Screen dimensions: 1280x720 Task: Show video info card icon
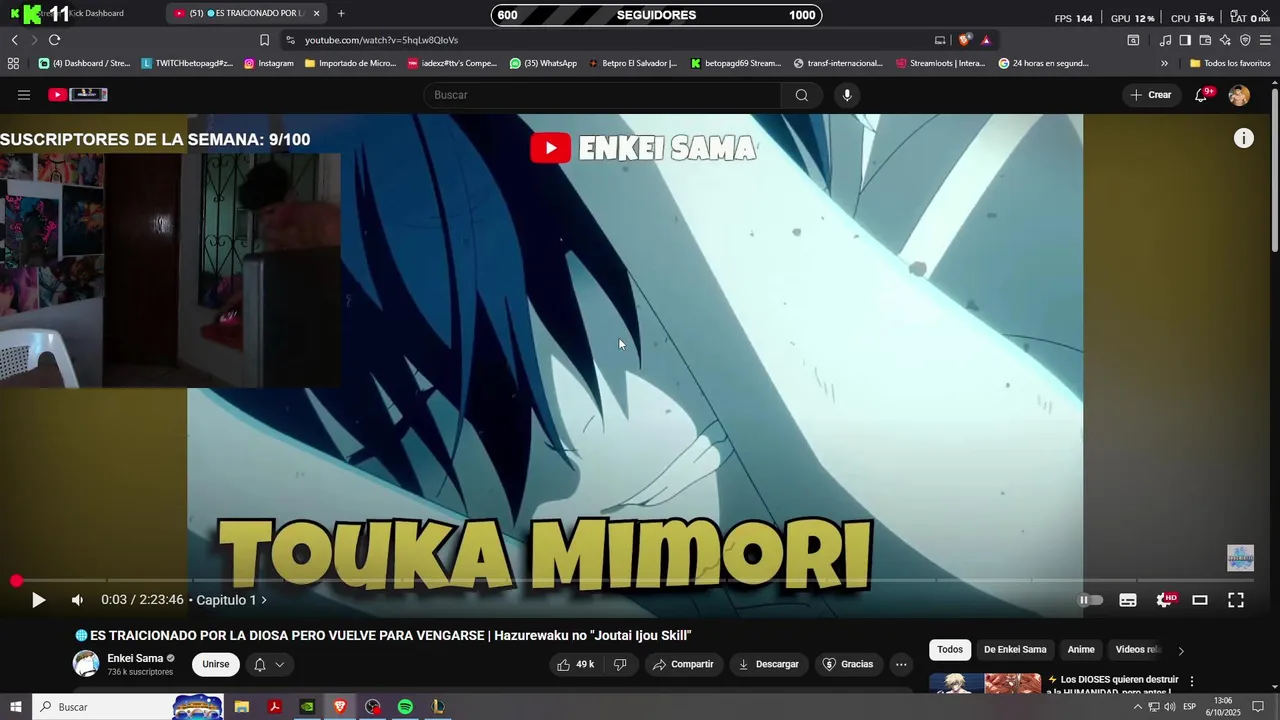click(x=1243, y=139)
